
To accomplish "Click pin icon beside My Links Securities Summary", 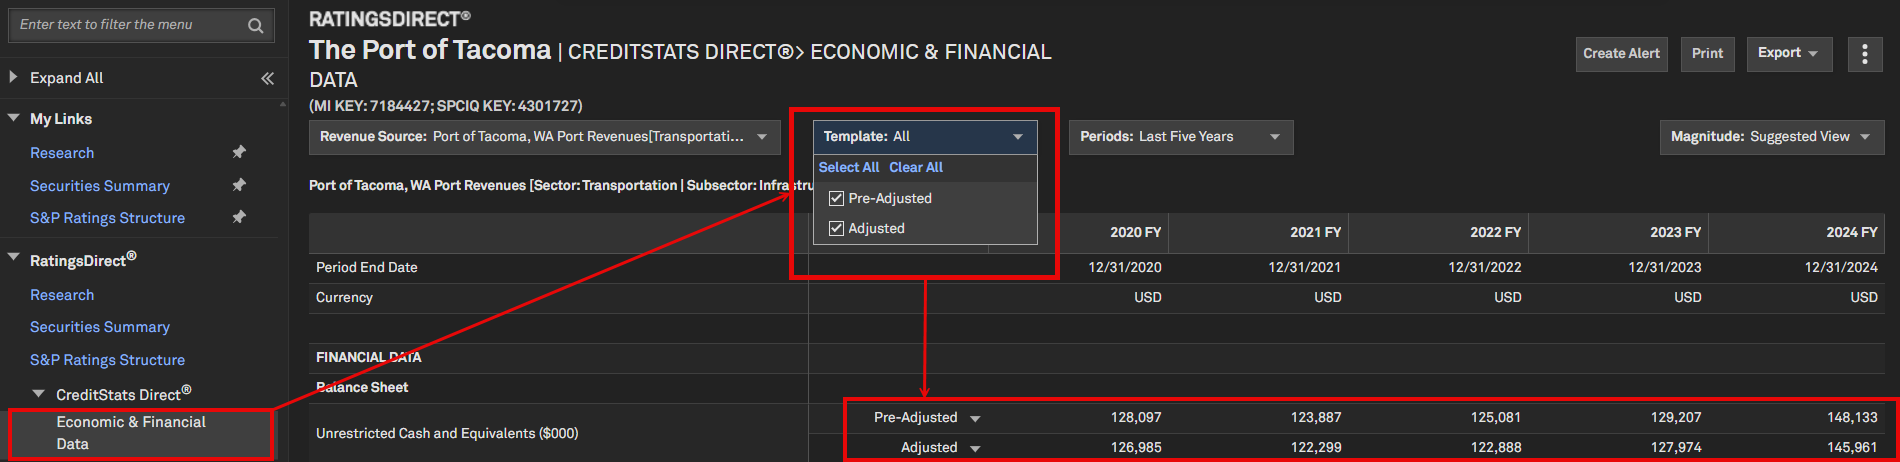I will 239,185.
